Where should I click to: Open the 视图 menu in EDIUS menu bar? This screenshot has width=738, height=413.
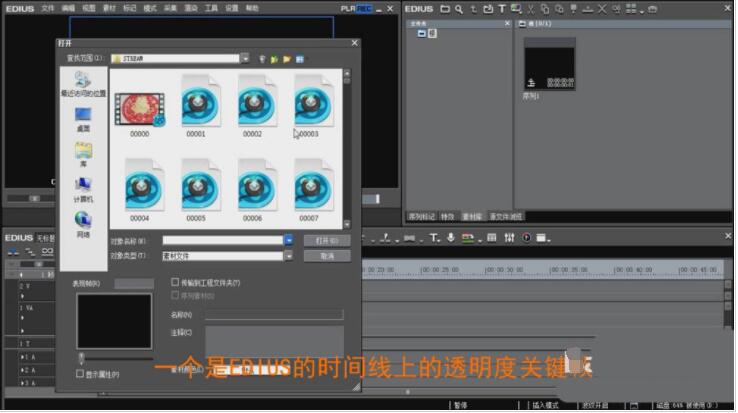point(88,8)
